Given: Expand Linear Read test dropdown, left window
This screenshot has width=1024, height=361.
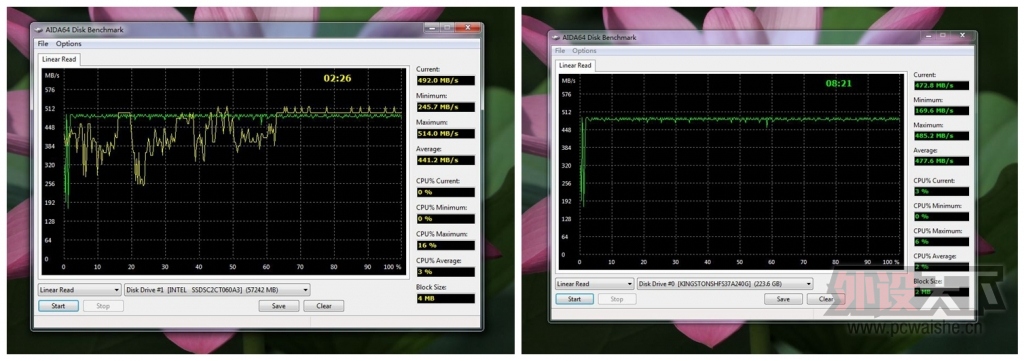Looking at the screenshot, I should [80, 289].
